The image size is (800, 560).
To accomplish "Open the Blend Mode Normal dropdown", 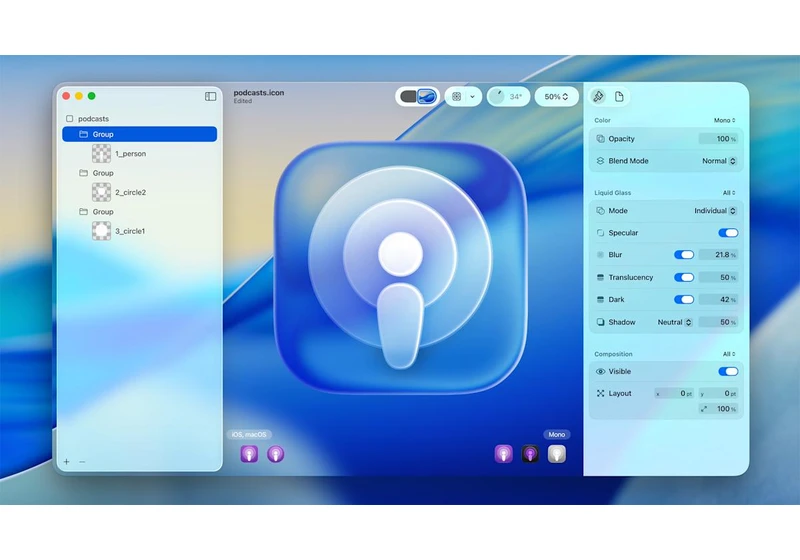I will tap(719, 161).
